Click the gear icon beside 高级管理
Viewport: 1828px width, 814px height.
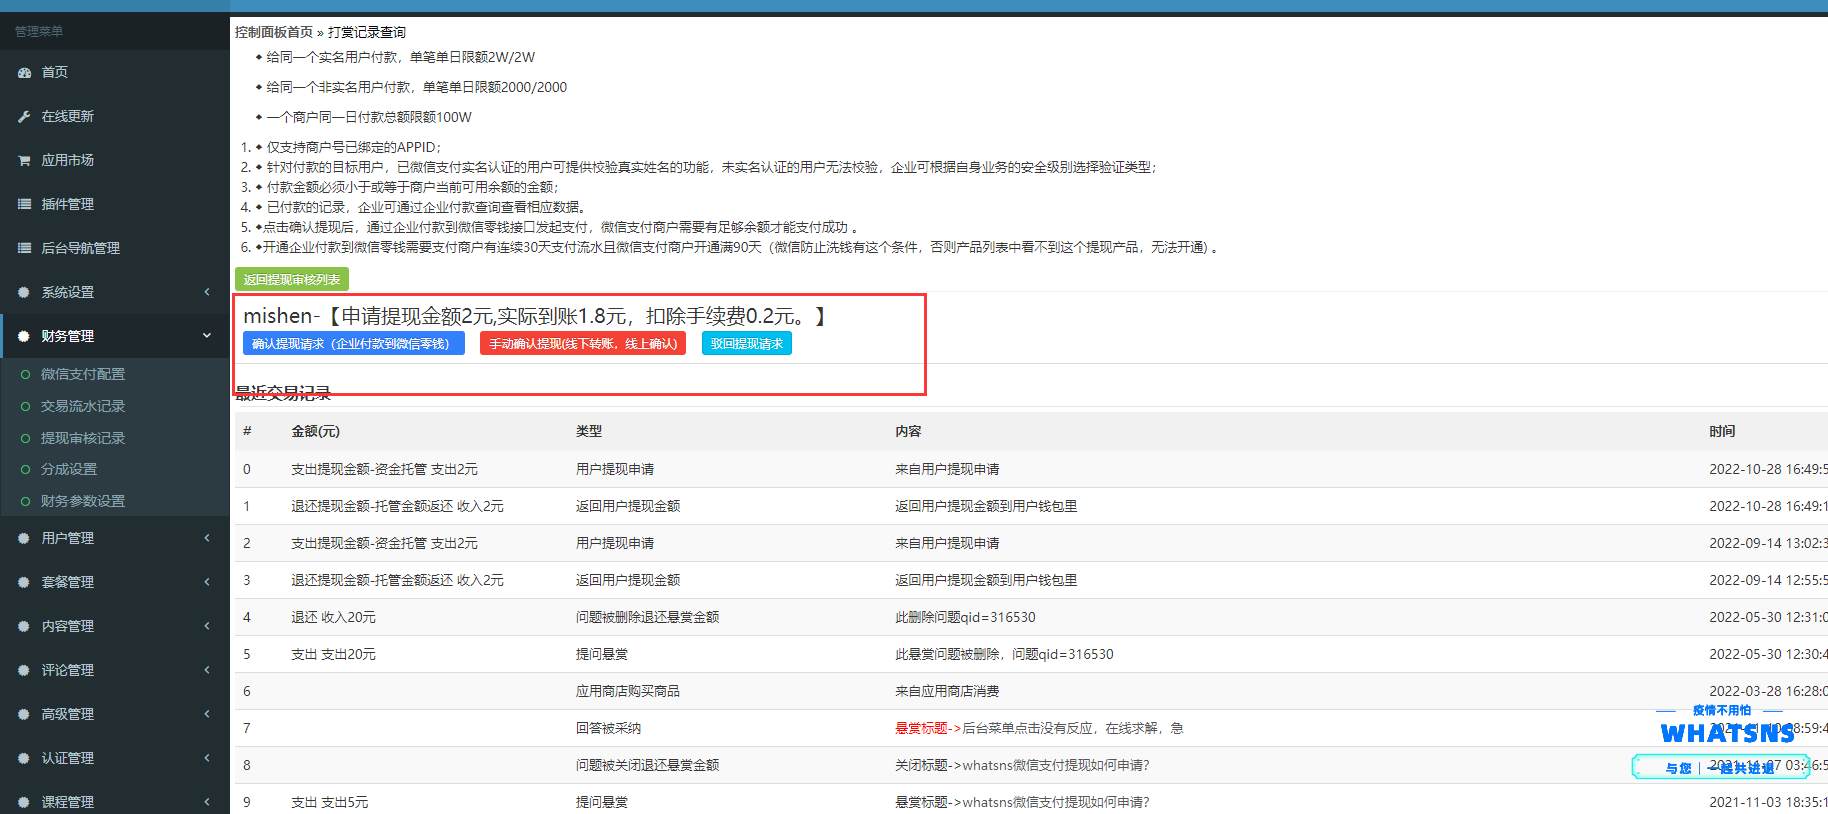[x=24, y=714]
